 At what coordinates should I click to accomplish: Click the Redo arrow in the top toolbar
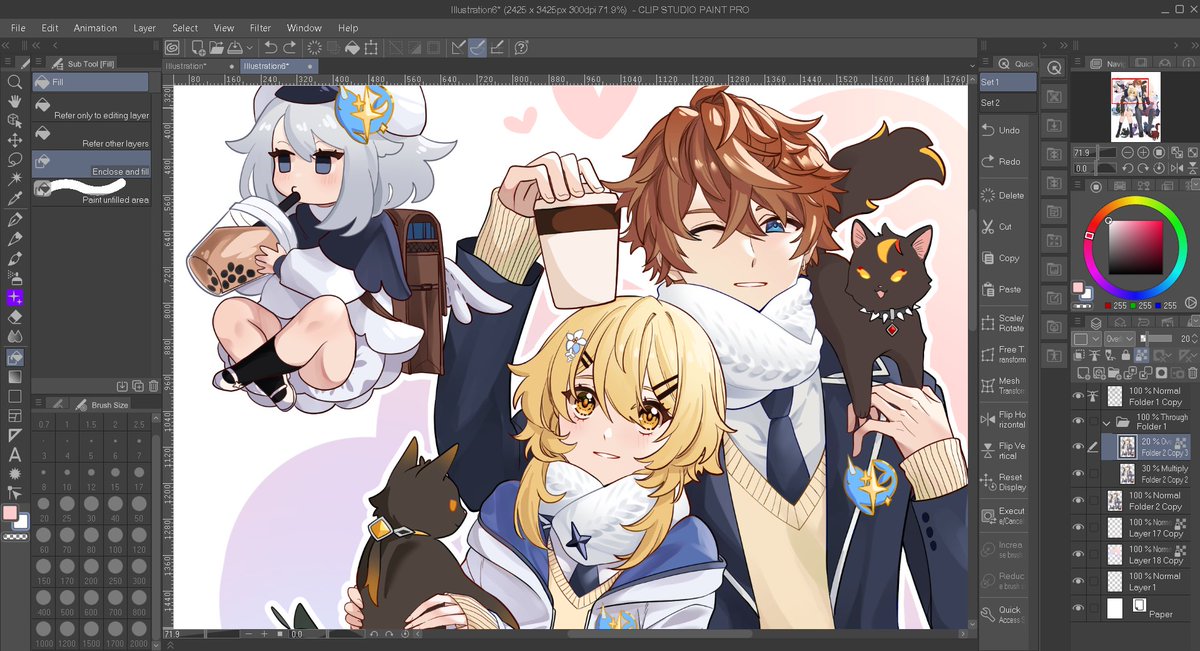(x=289, y=47)
